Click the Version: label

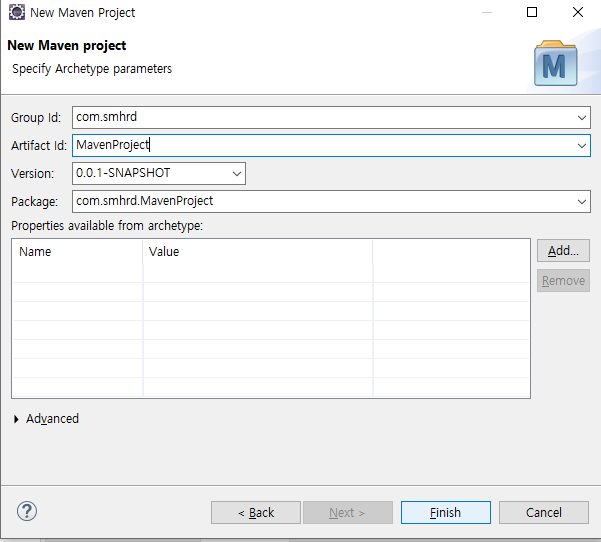tap(33, 174)
